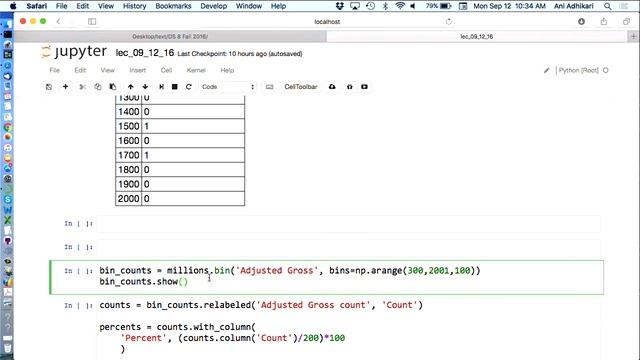This screenshot has width=640, height=360.
Task: Select the lec_09_12_16 tab
Action: 477,36
